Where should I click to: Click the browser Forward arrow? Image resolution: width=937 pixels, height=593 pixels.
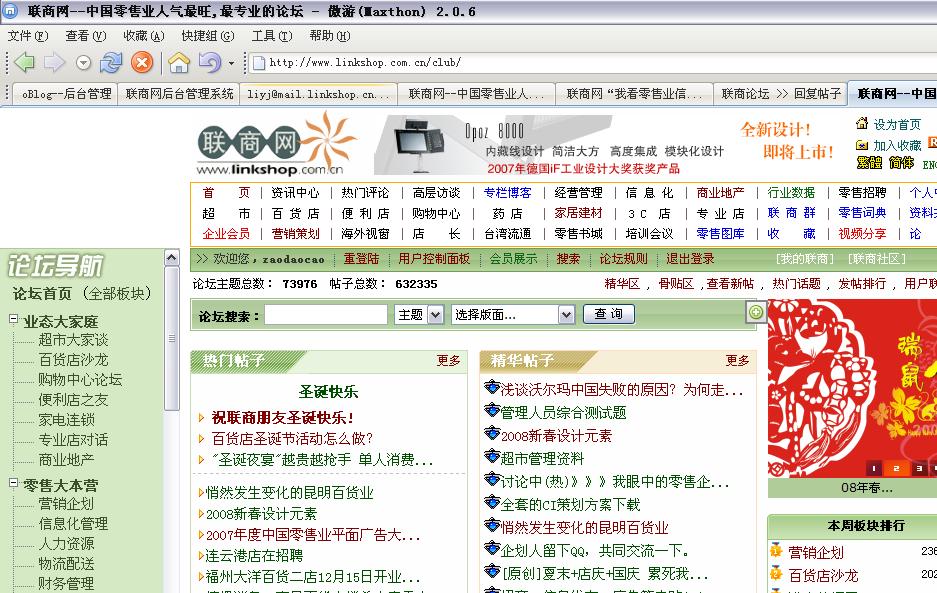(54, 62)
